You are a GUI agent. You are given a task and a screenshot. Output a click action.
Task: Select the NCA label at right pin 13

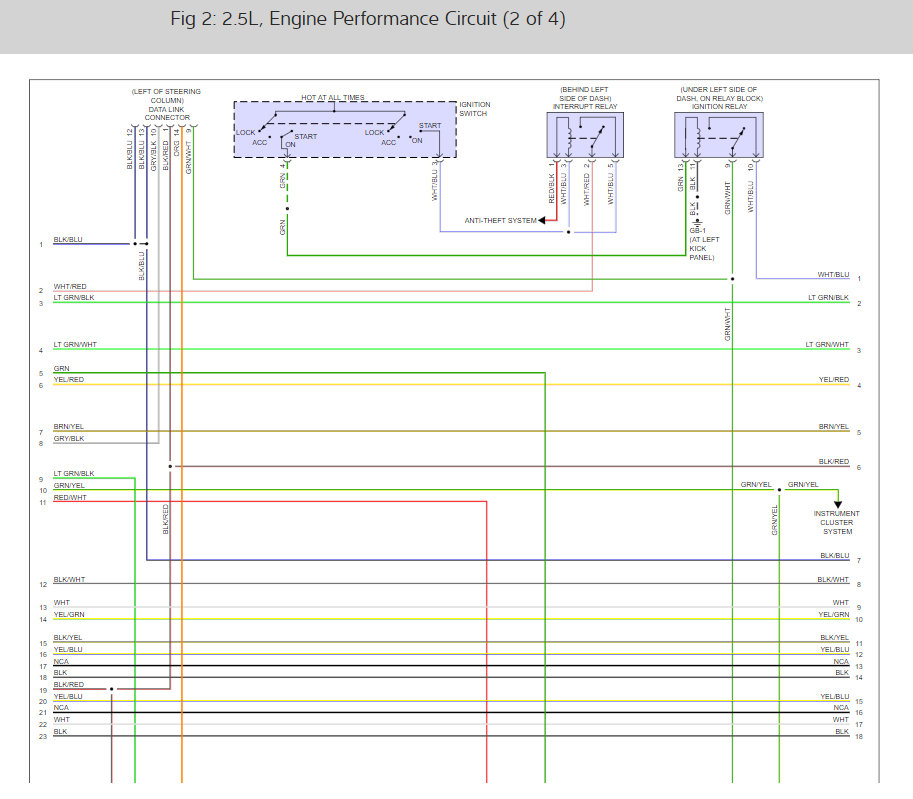pos(841,662)
